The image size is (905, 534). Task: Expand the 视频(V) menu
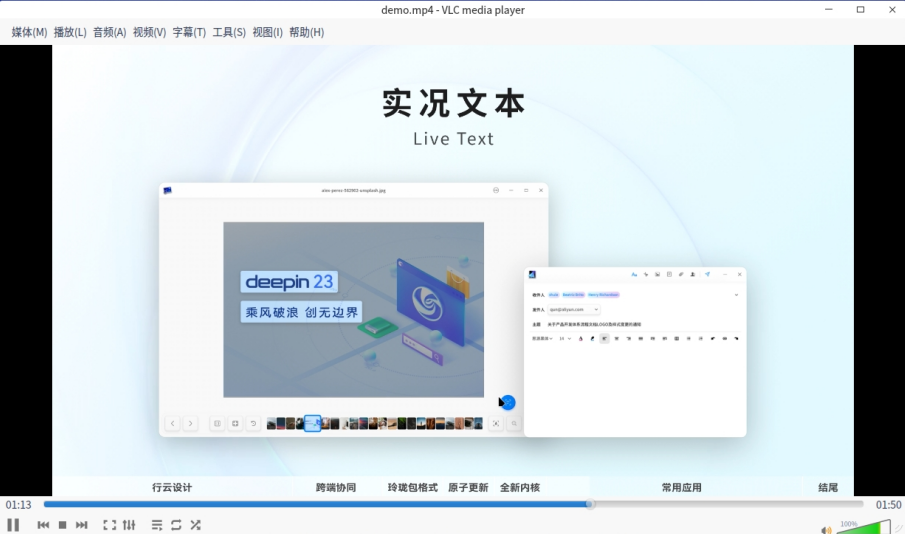tap(149, 32)
